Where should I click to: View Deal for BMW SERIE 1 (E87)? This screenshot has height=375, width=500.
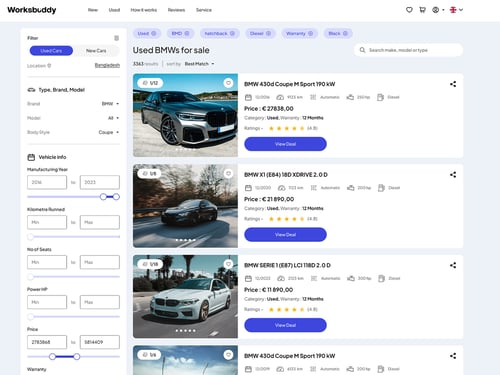285,325
